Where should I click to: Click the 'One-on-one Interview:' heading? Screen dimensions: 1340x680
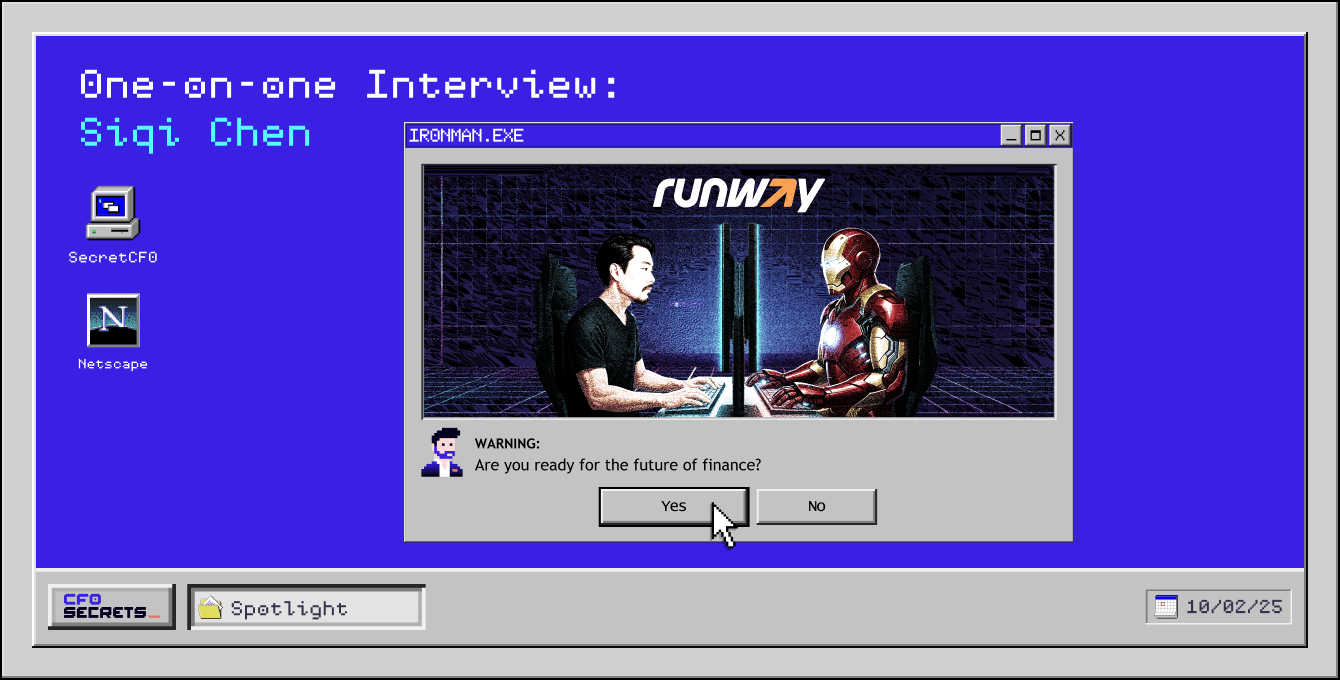[x=350, y=85]
